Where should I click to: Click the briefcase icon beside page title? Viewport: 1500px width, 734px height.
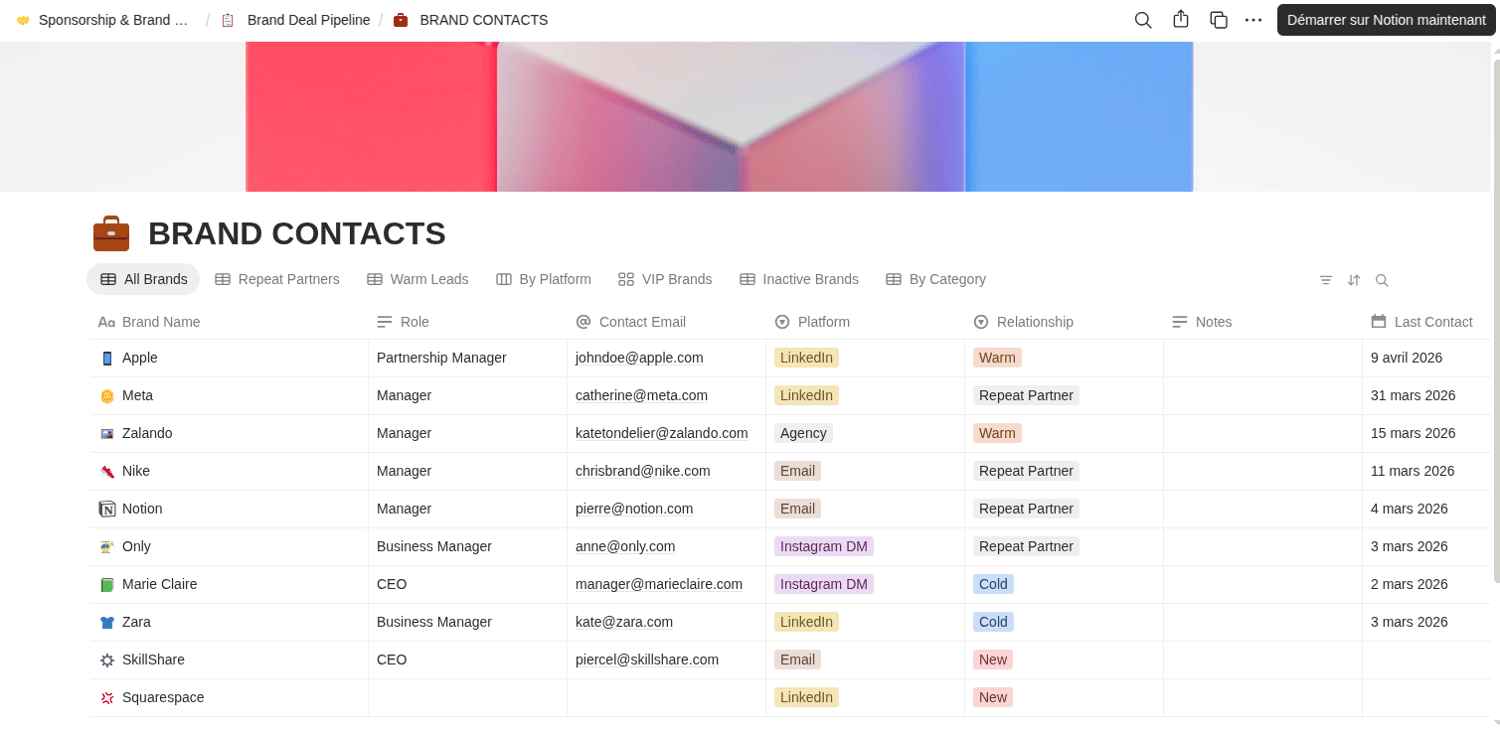pos(111,233)
